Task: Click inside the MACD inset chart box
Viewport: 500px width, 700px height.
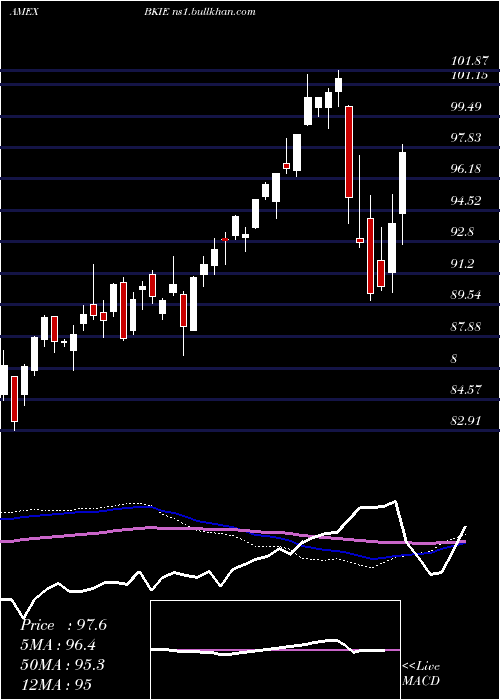Action: (x=275, y=650)
